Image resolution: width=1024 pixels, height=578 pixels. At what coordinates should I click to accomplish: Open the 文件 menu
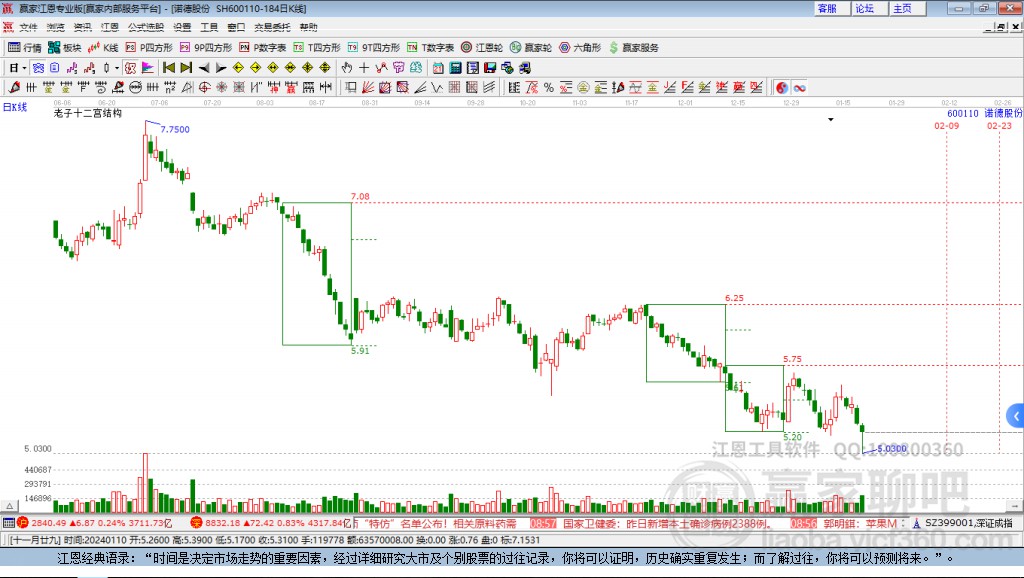tap(28, 27)
